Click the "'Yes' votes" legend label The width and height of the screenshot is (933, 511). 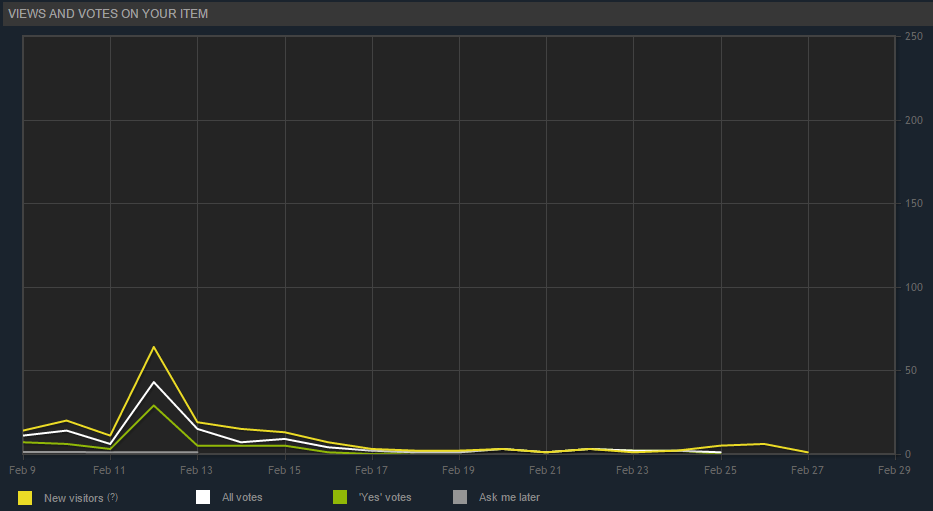(x=385, y=497)
